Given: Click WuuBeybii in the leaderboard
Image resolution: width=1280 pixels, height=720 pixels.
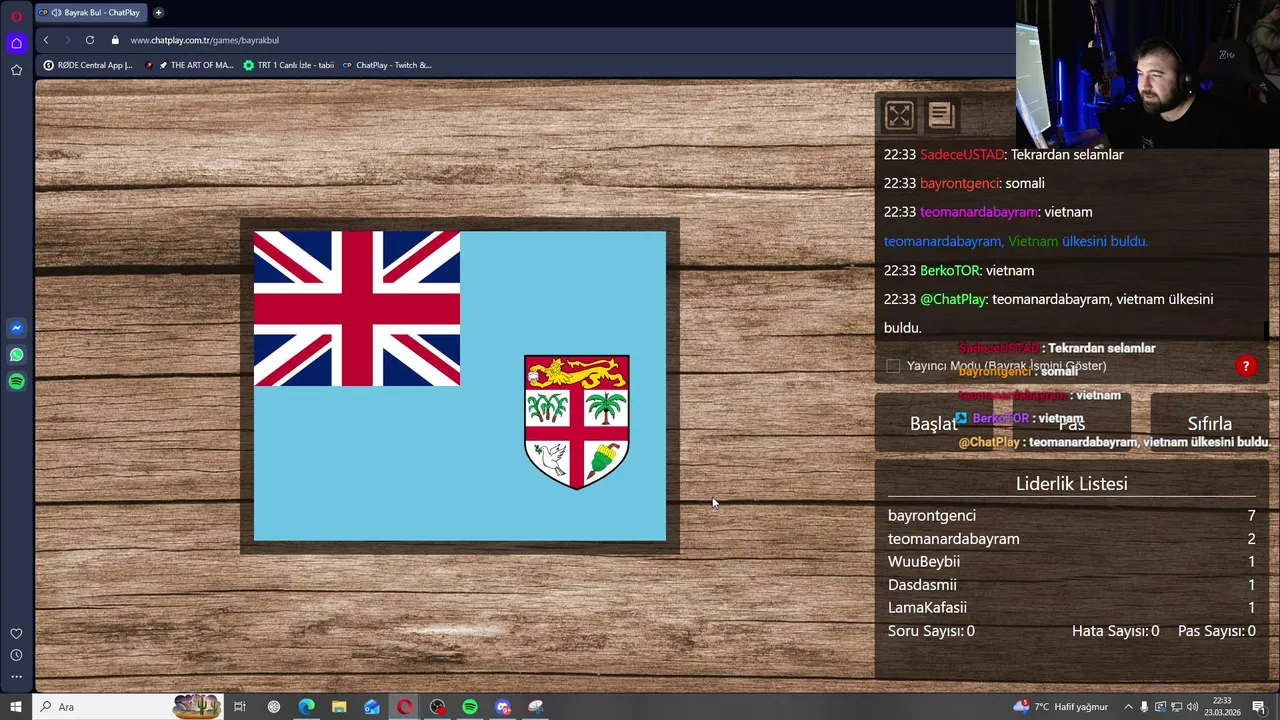Looking at the screenshot, I should 924,562.
